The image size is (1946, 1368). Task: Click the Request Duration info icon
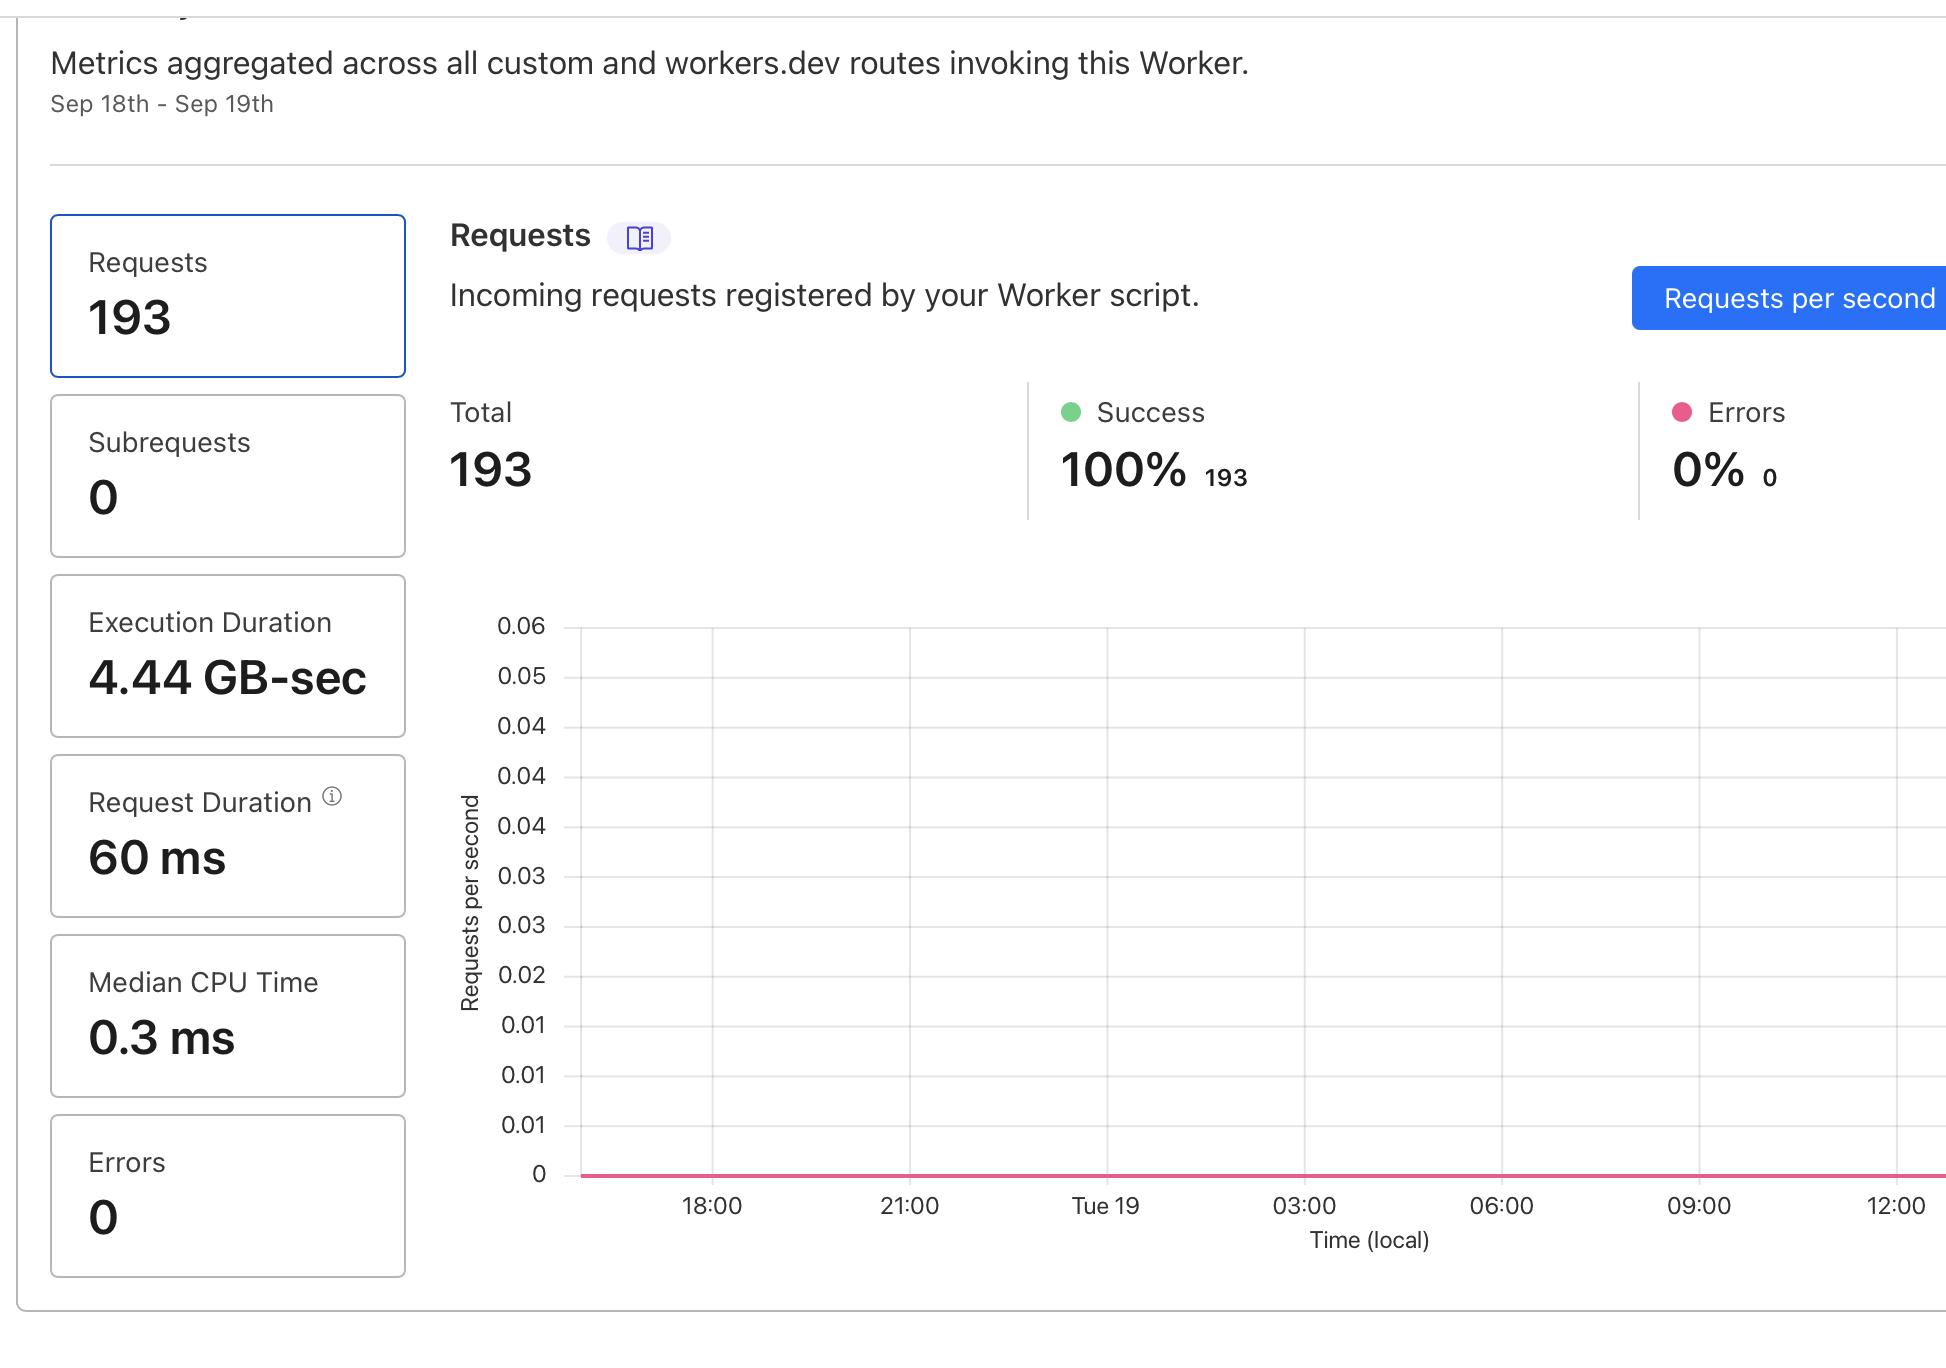[333, 796]
